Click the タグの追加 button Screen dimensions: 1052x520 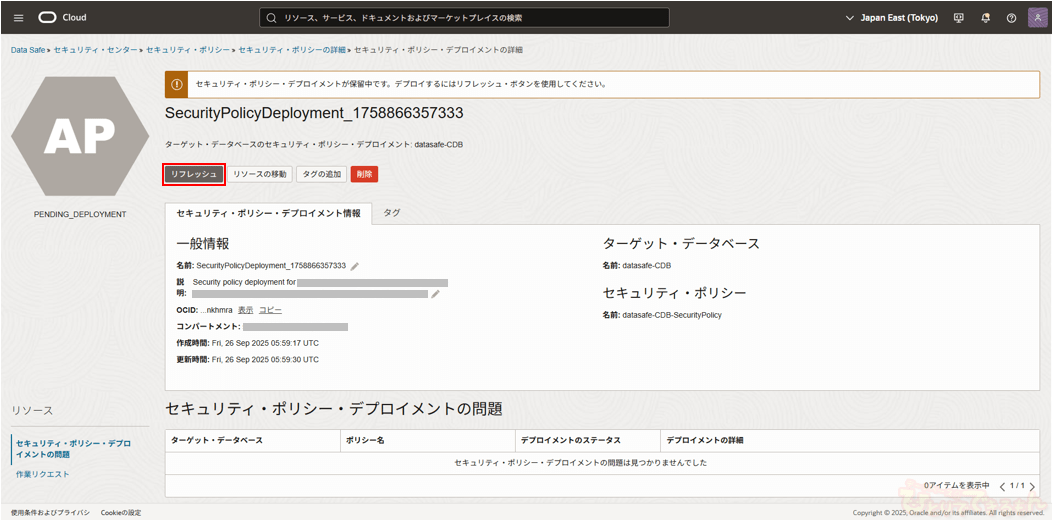click(x=321, y=174)
